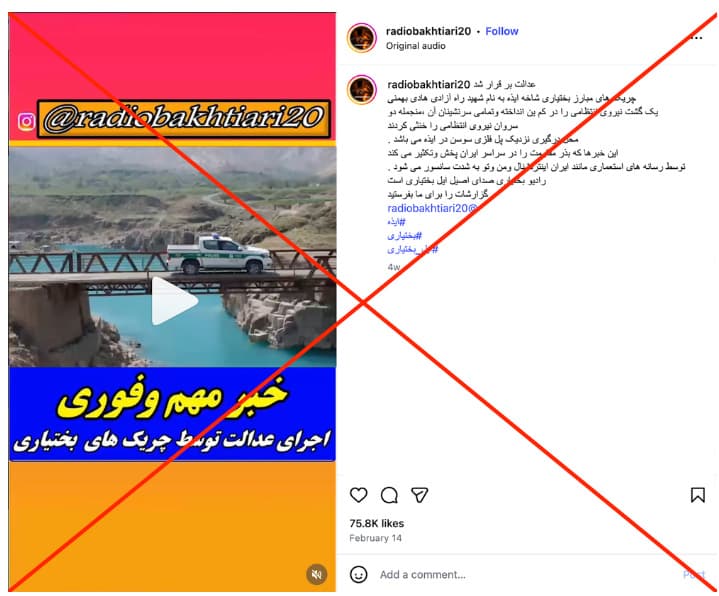Open the #بختیاری hashtag
Viewport: 719px width, 596px height.
pyautogui.click(x=404, y=236)
